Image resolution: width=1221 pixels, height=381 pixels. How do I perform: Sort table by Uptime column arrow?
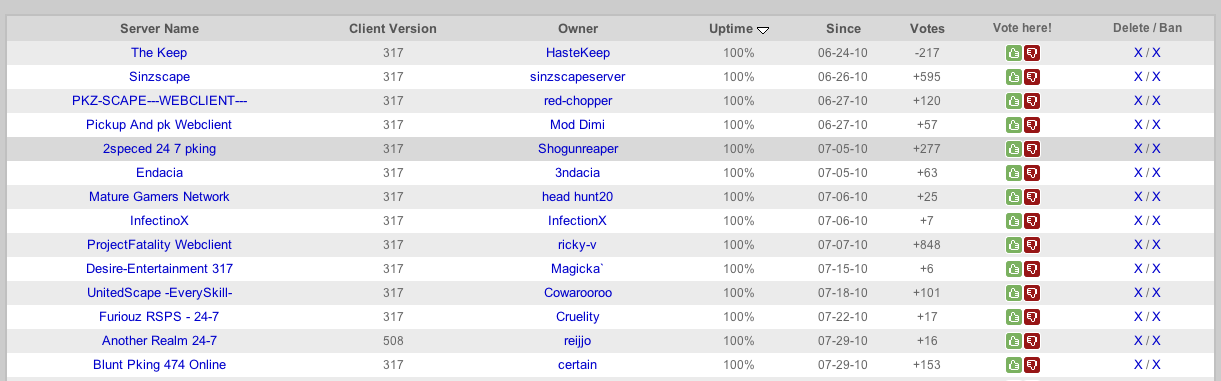coord(763,30)
